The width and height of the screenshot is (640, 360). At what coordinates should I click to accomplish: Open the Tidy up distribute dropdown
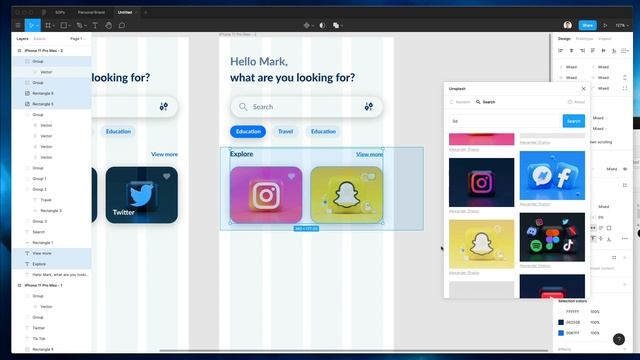[x=625, y=51]
